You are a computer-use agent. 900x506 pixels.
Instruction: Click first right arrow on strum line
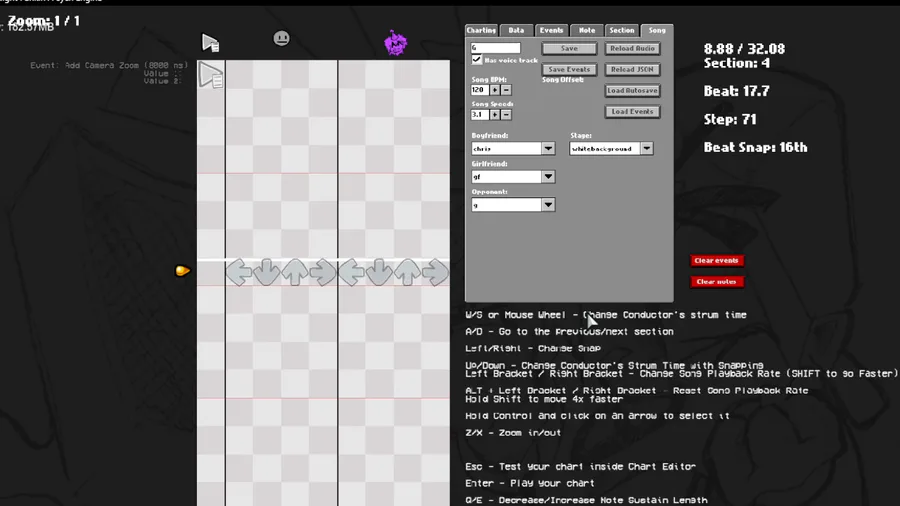click(x=323, y=272)
